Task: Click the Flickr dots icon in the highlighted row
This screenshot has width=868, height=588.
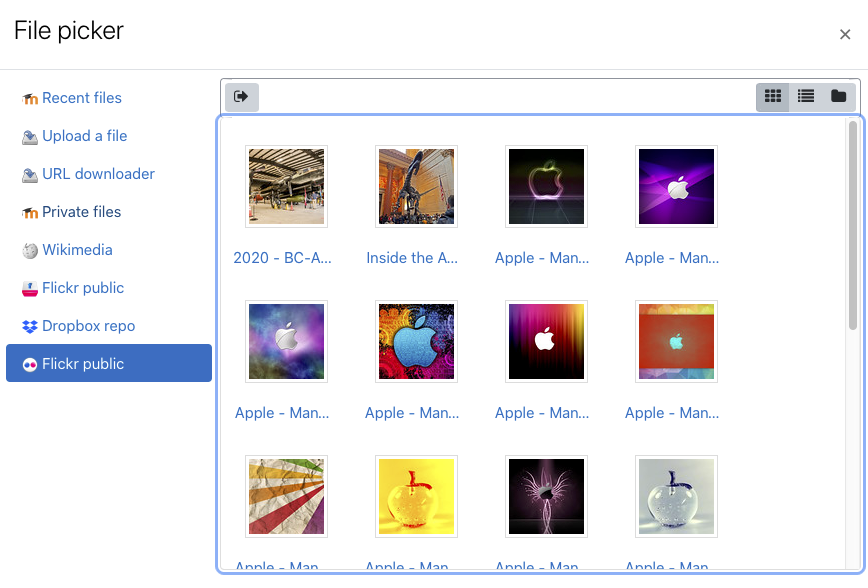Action: coord(30,364)
